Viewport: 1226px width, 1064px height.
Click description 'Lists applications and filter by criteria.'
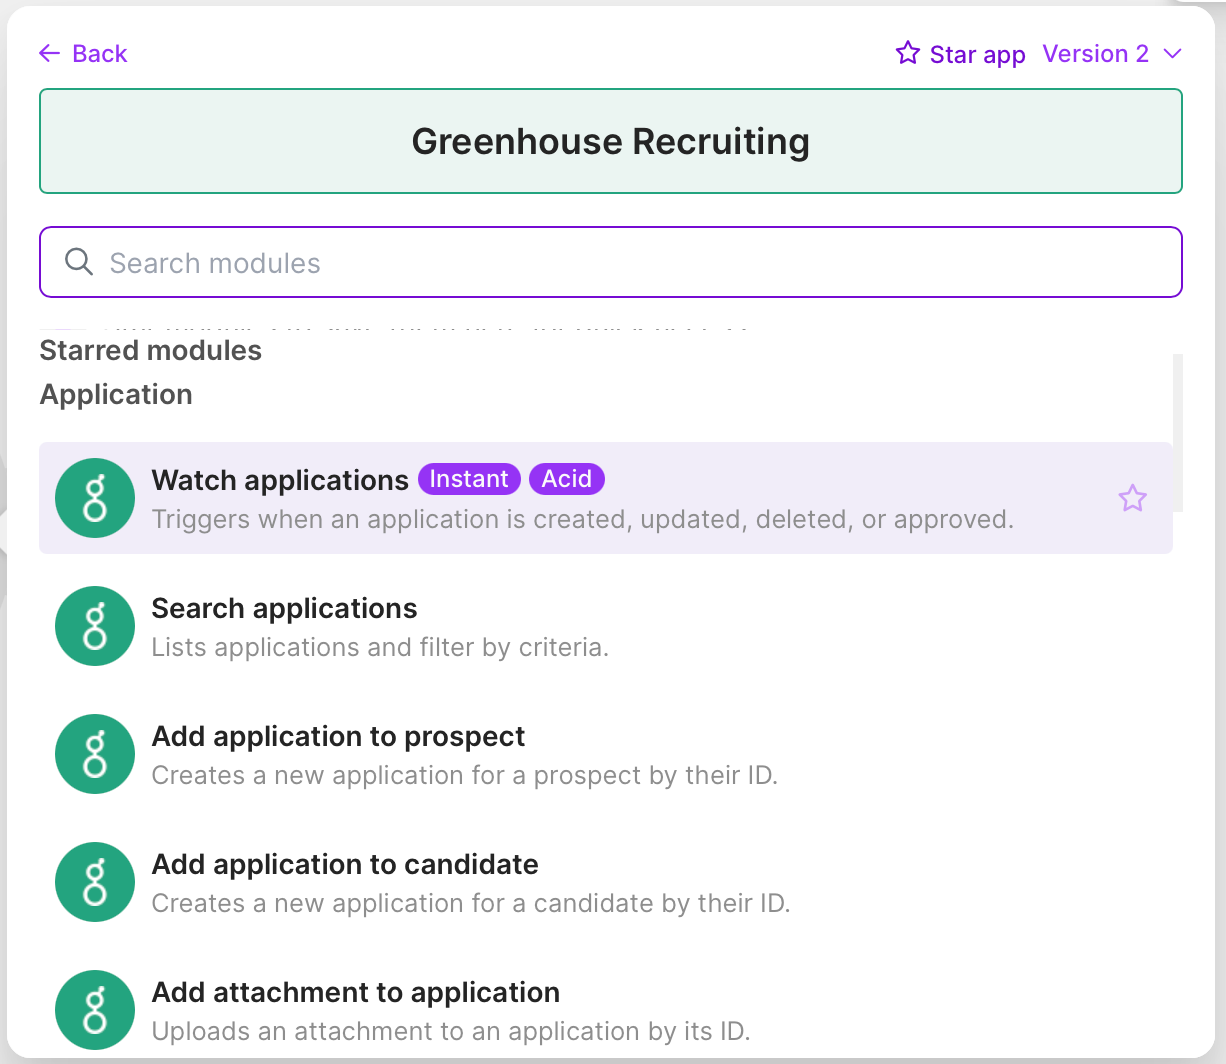click(380, 647)
